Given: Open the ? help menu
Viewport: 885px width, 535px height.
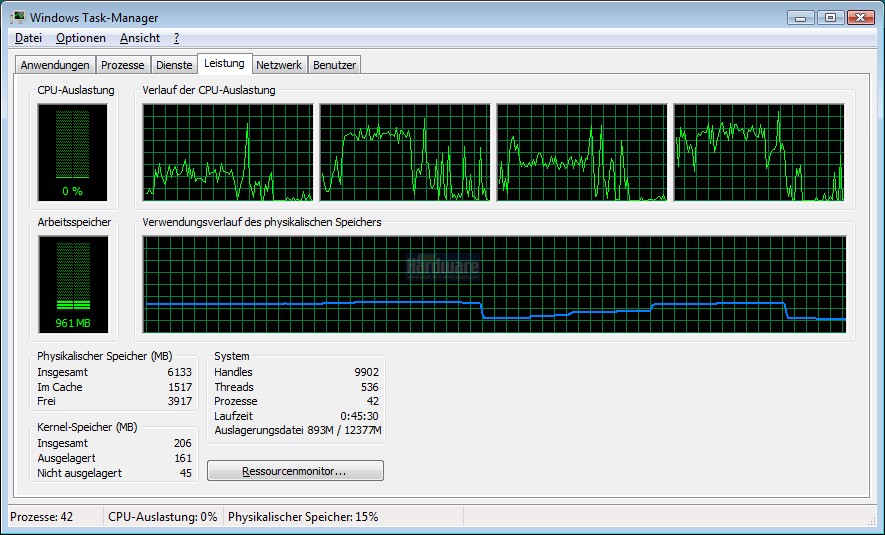Looking at the screenshot, I should click(x=176, y=38).
